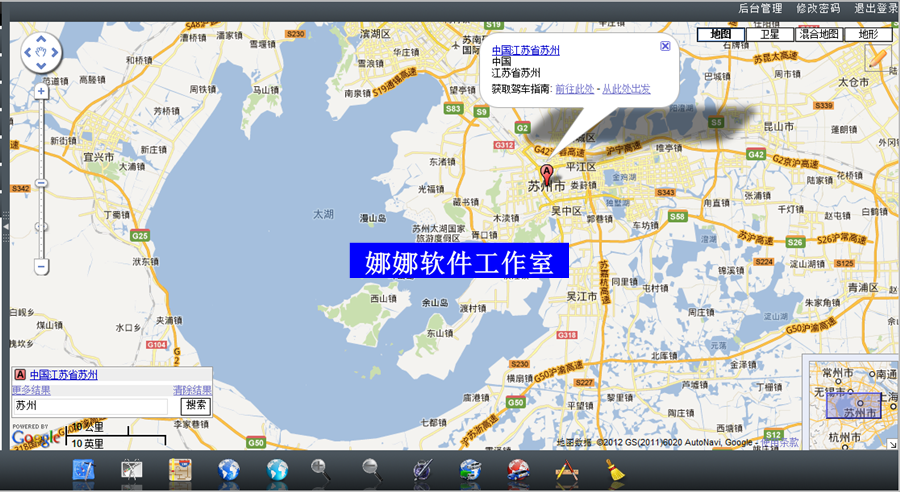This screenshot has width=900, height=492.
Task: Open the compass with quill pen icon
Action: click(x=422, y=470)
